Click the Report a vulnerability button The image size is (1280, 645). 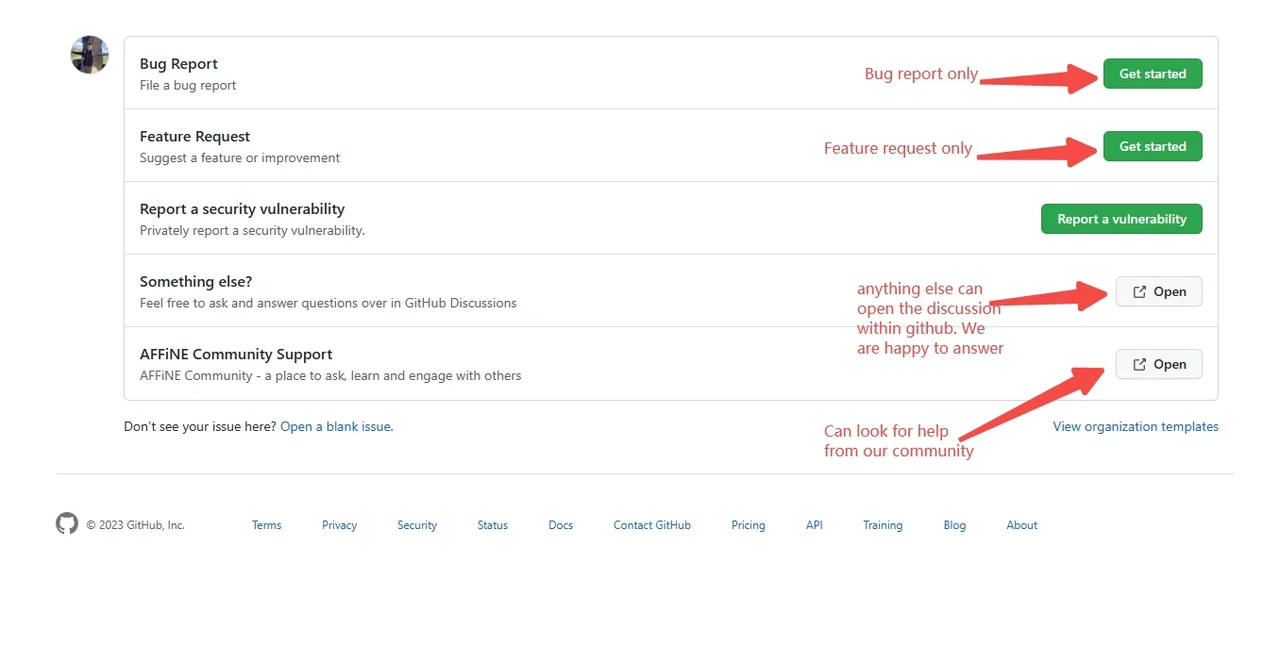click(1122, 219)
